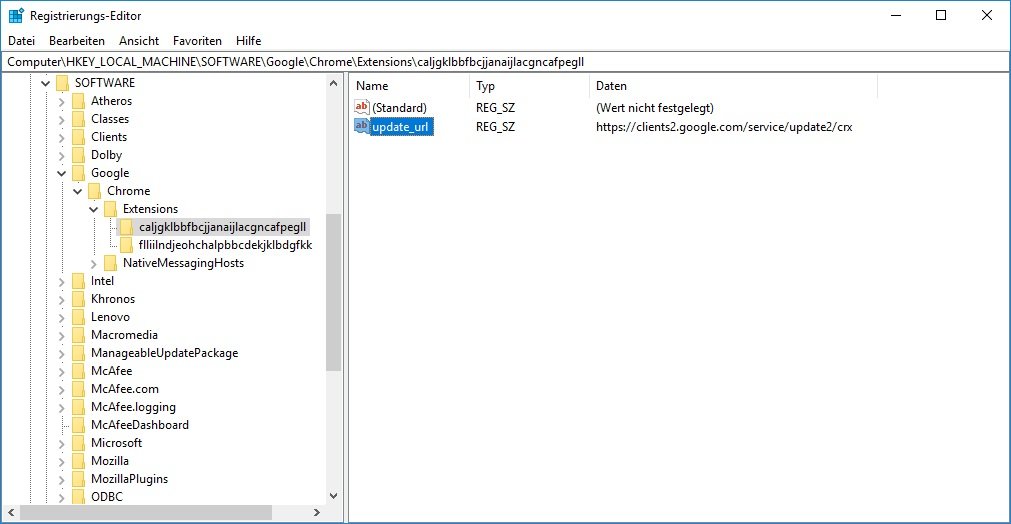This screenshot has height=524, width=1011.
Task: Click the Lenovo folder icon
Action: (x=79, y=317)
